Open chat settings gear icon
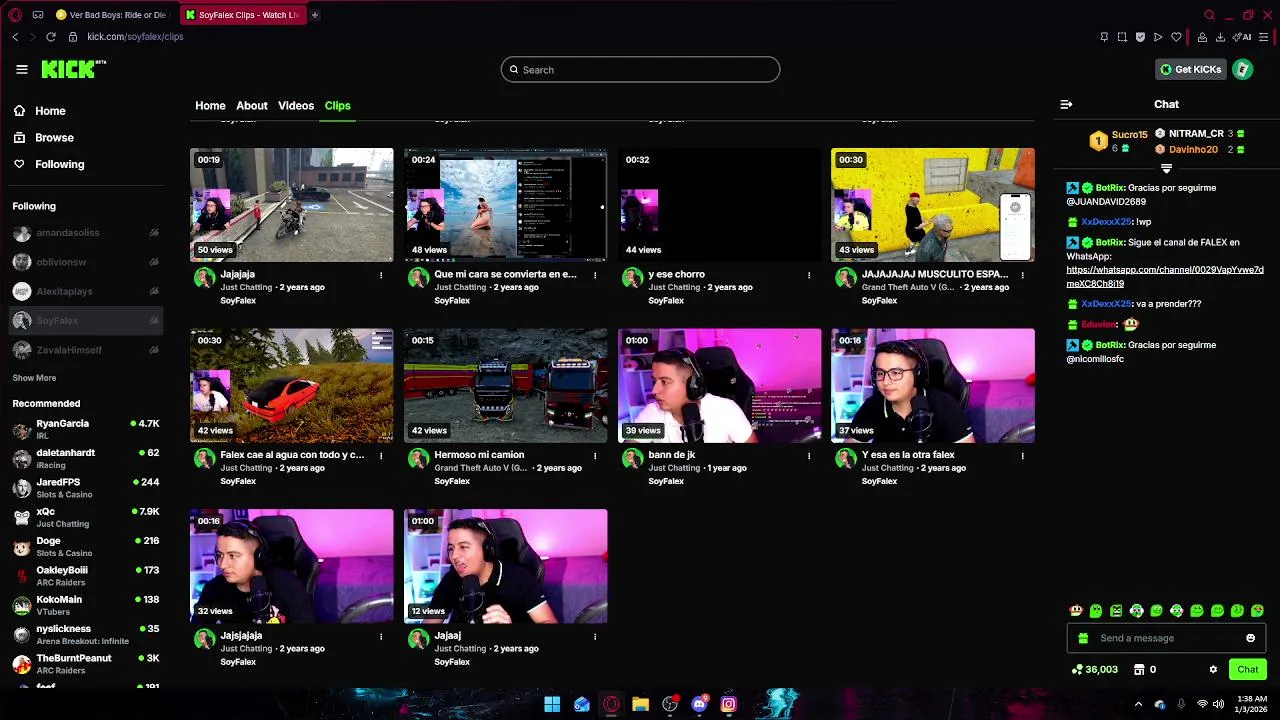Screen dimensions: 1280x720 tap(1213, 670)
